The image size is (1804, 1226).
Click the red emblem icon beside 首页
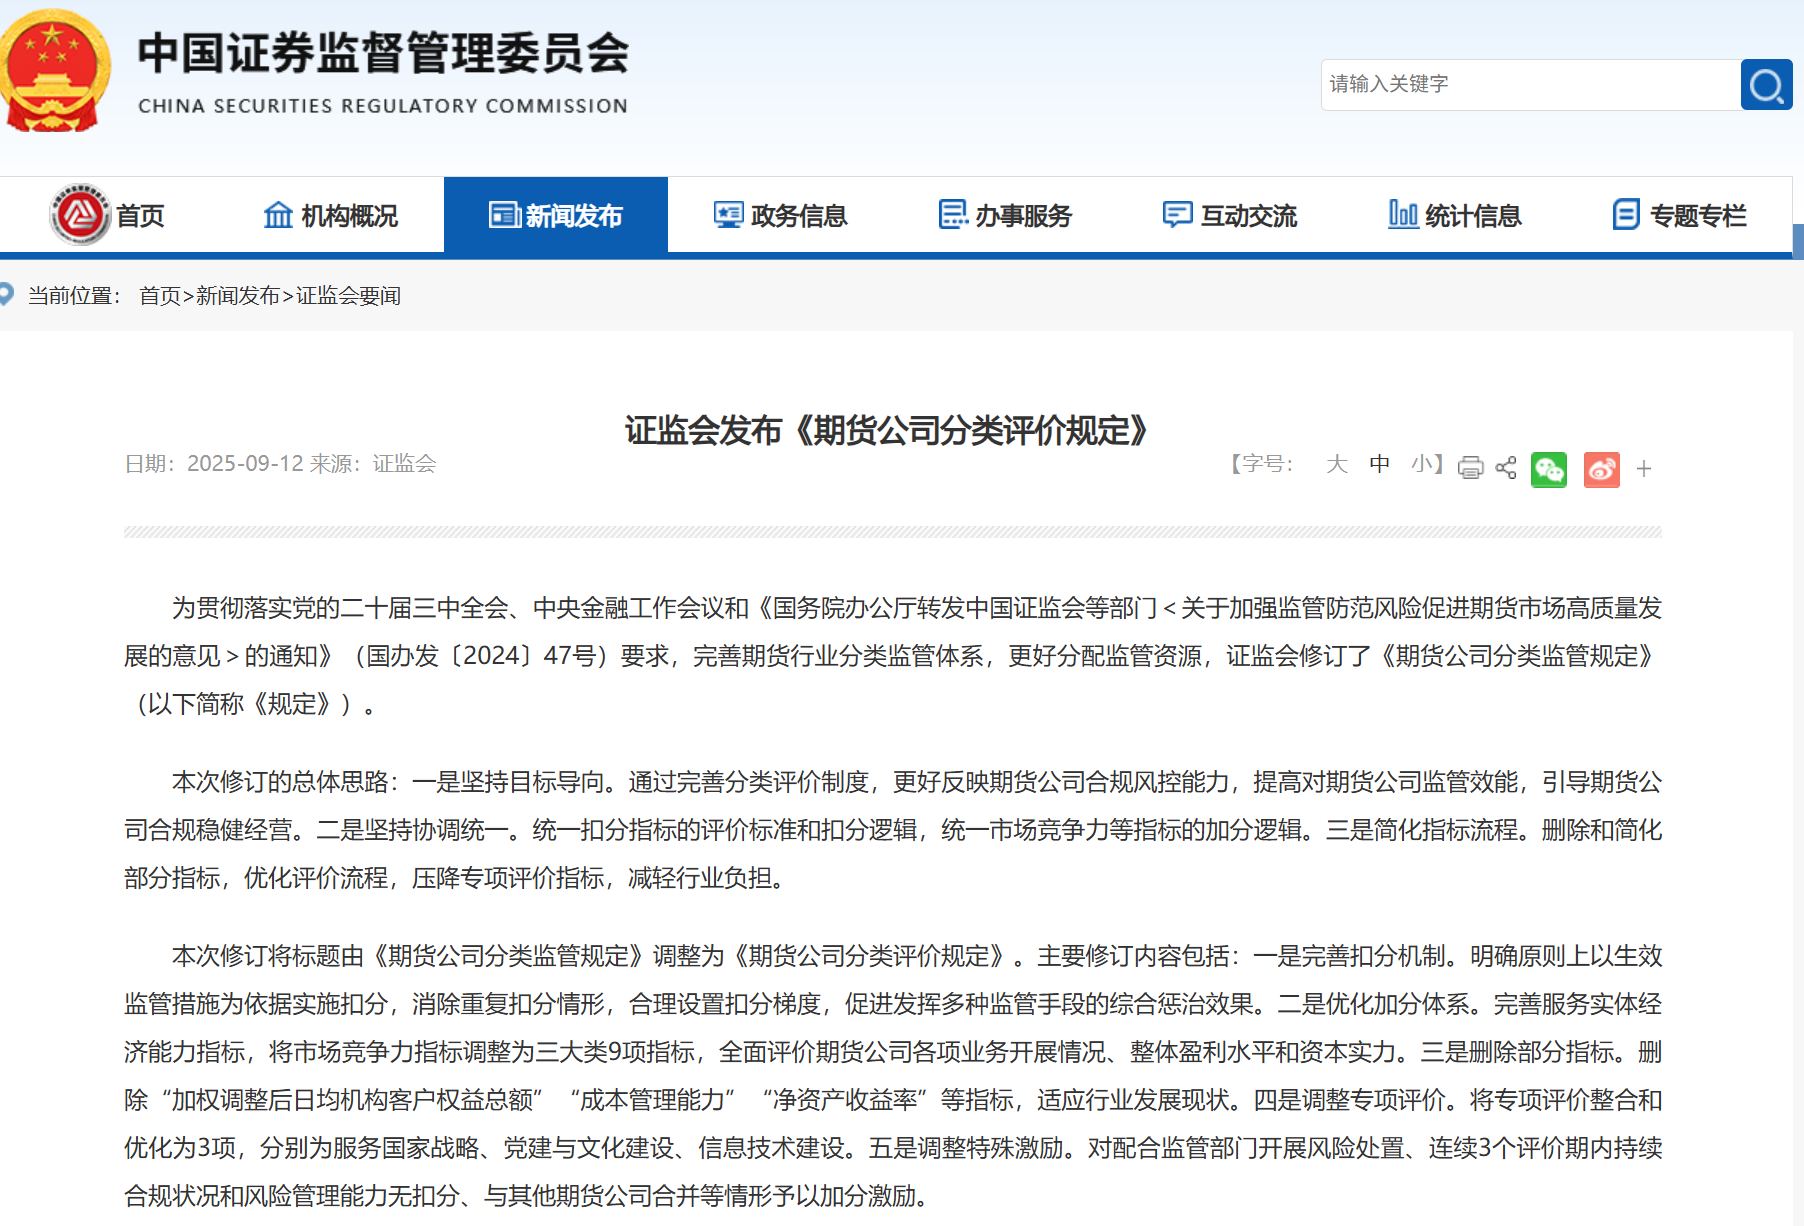click(80, 214)
